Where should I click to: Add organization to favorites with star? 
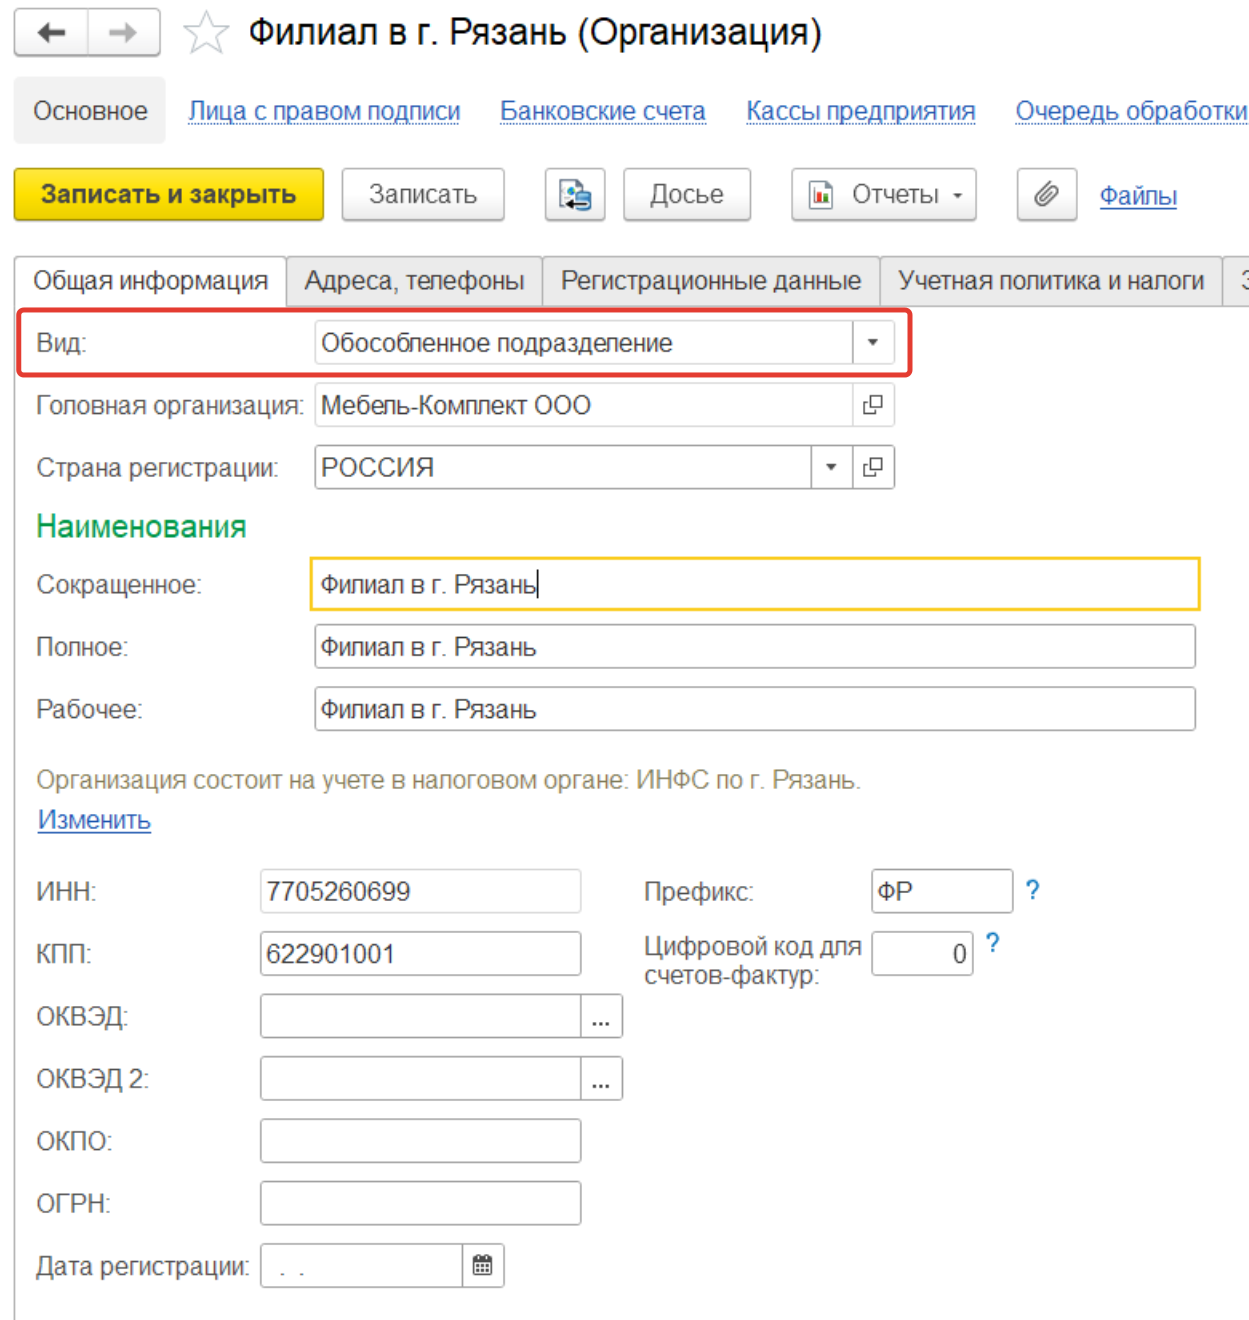tap(206, 33)
